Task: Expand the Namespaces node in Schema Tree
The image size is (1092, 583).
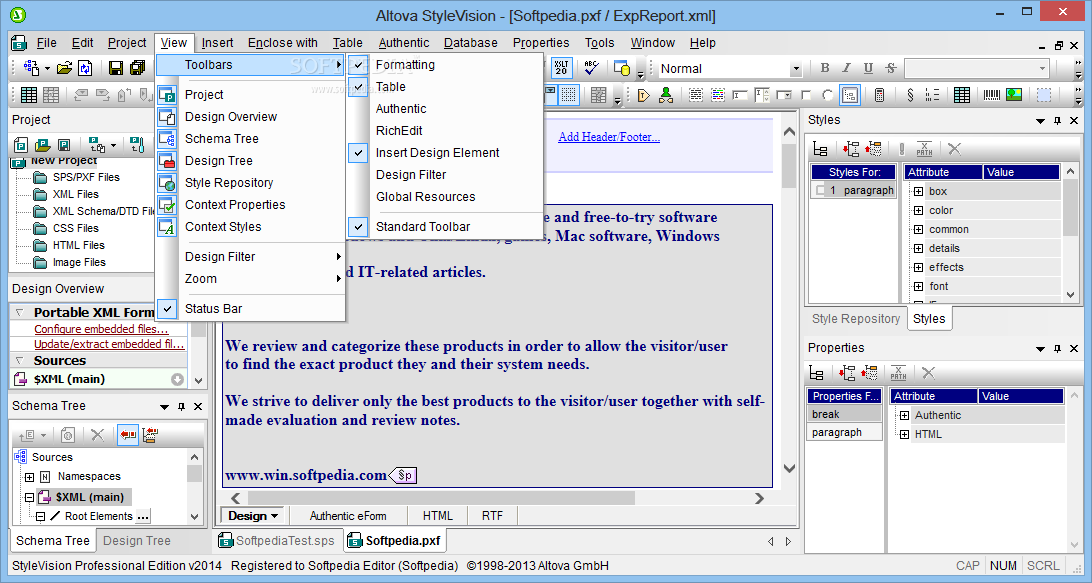Action: (29, 477)
